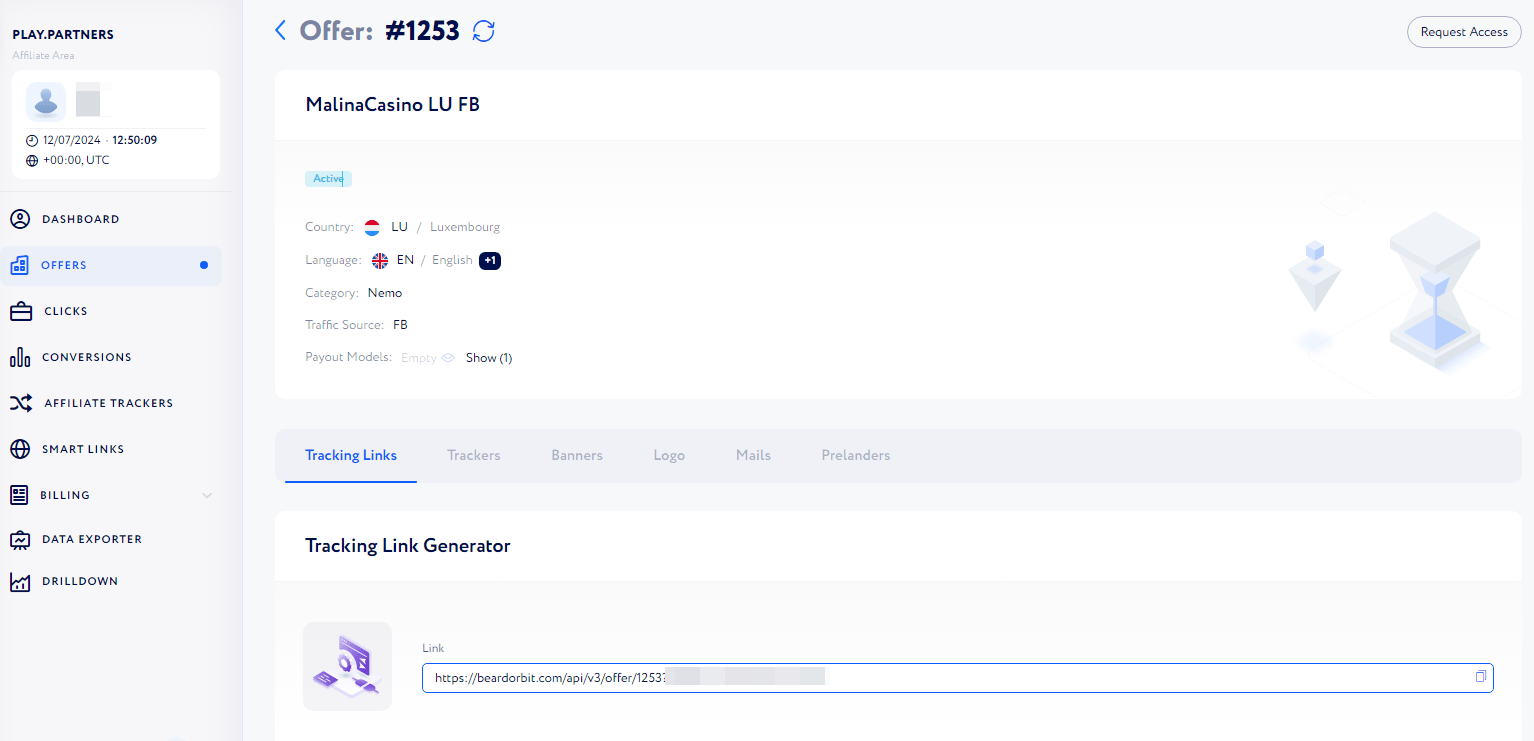The image size is (1534, 741).
Task: Click the MalinaCasino LU FB title
Action: (393, 104)
